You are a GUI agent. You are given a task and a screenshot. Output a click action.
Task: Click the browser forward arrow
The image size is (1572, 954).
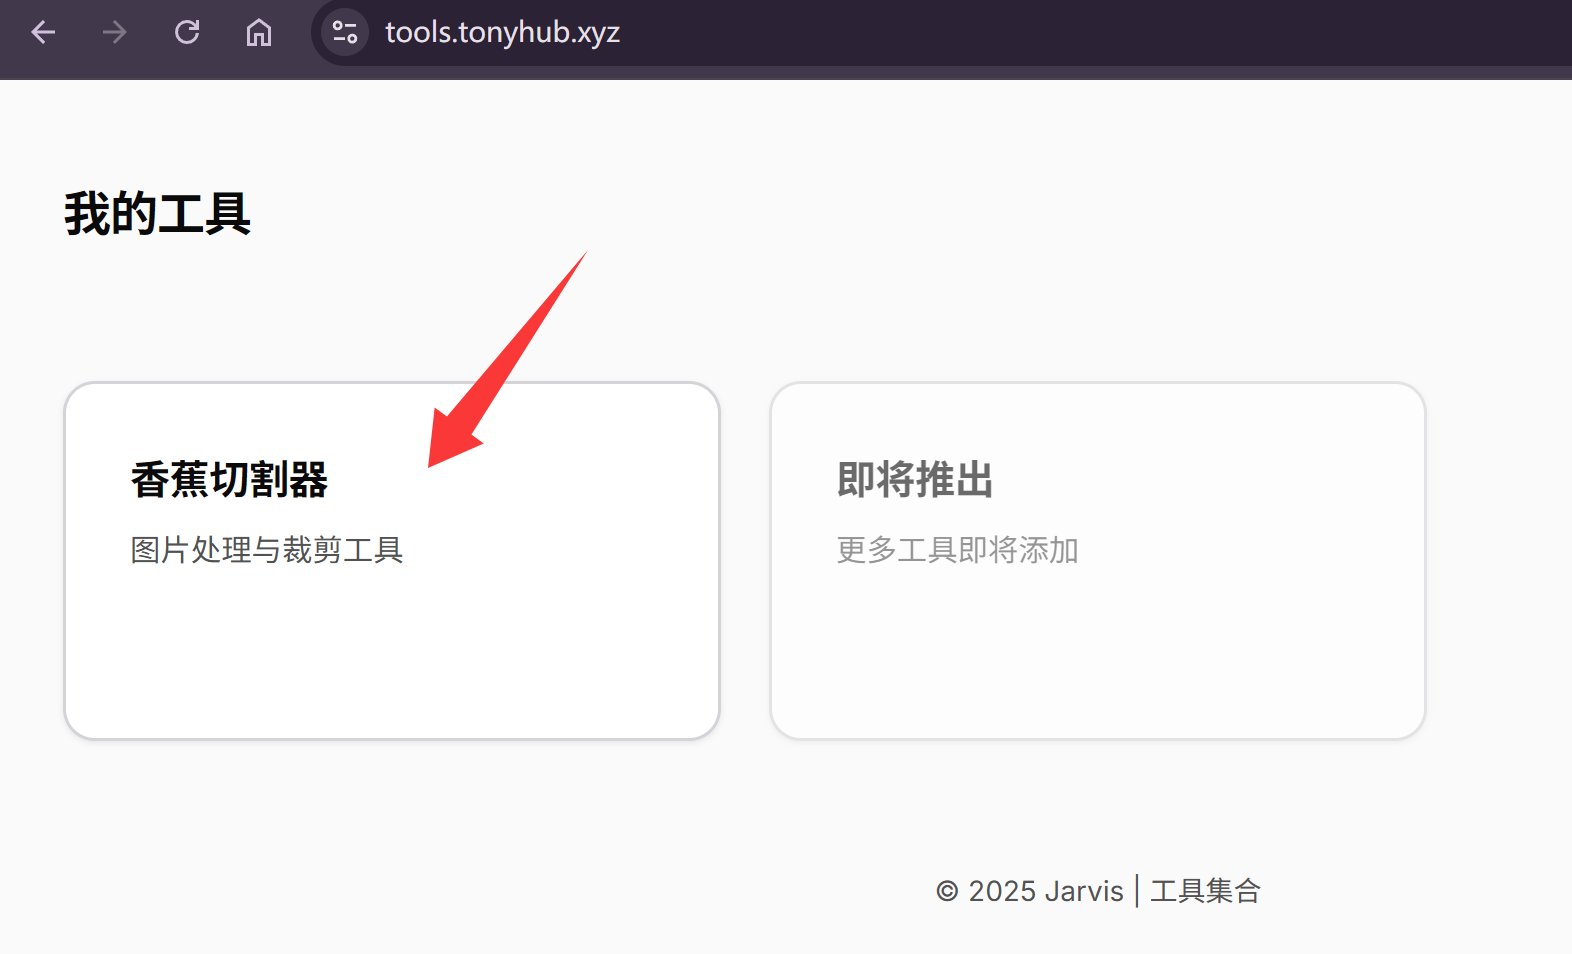tap(115, 33)
